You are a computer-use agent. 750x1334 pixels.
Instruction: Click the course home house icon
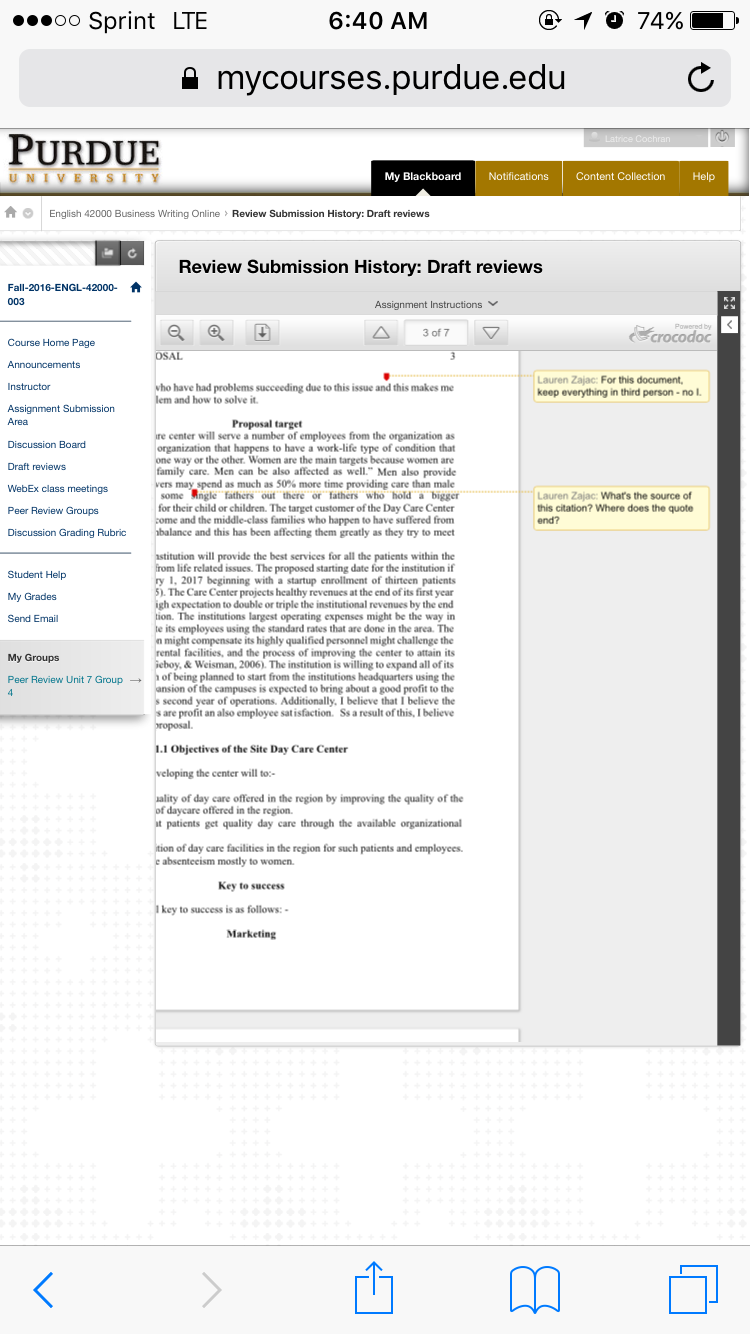tap(136, 288)
